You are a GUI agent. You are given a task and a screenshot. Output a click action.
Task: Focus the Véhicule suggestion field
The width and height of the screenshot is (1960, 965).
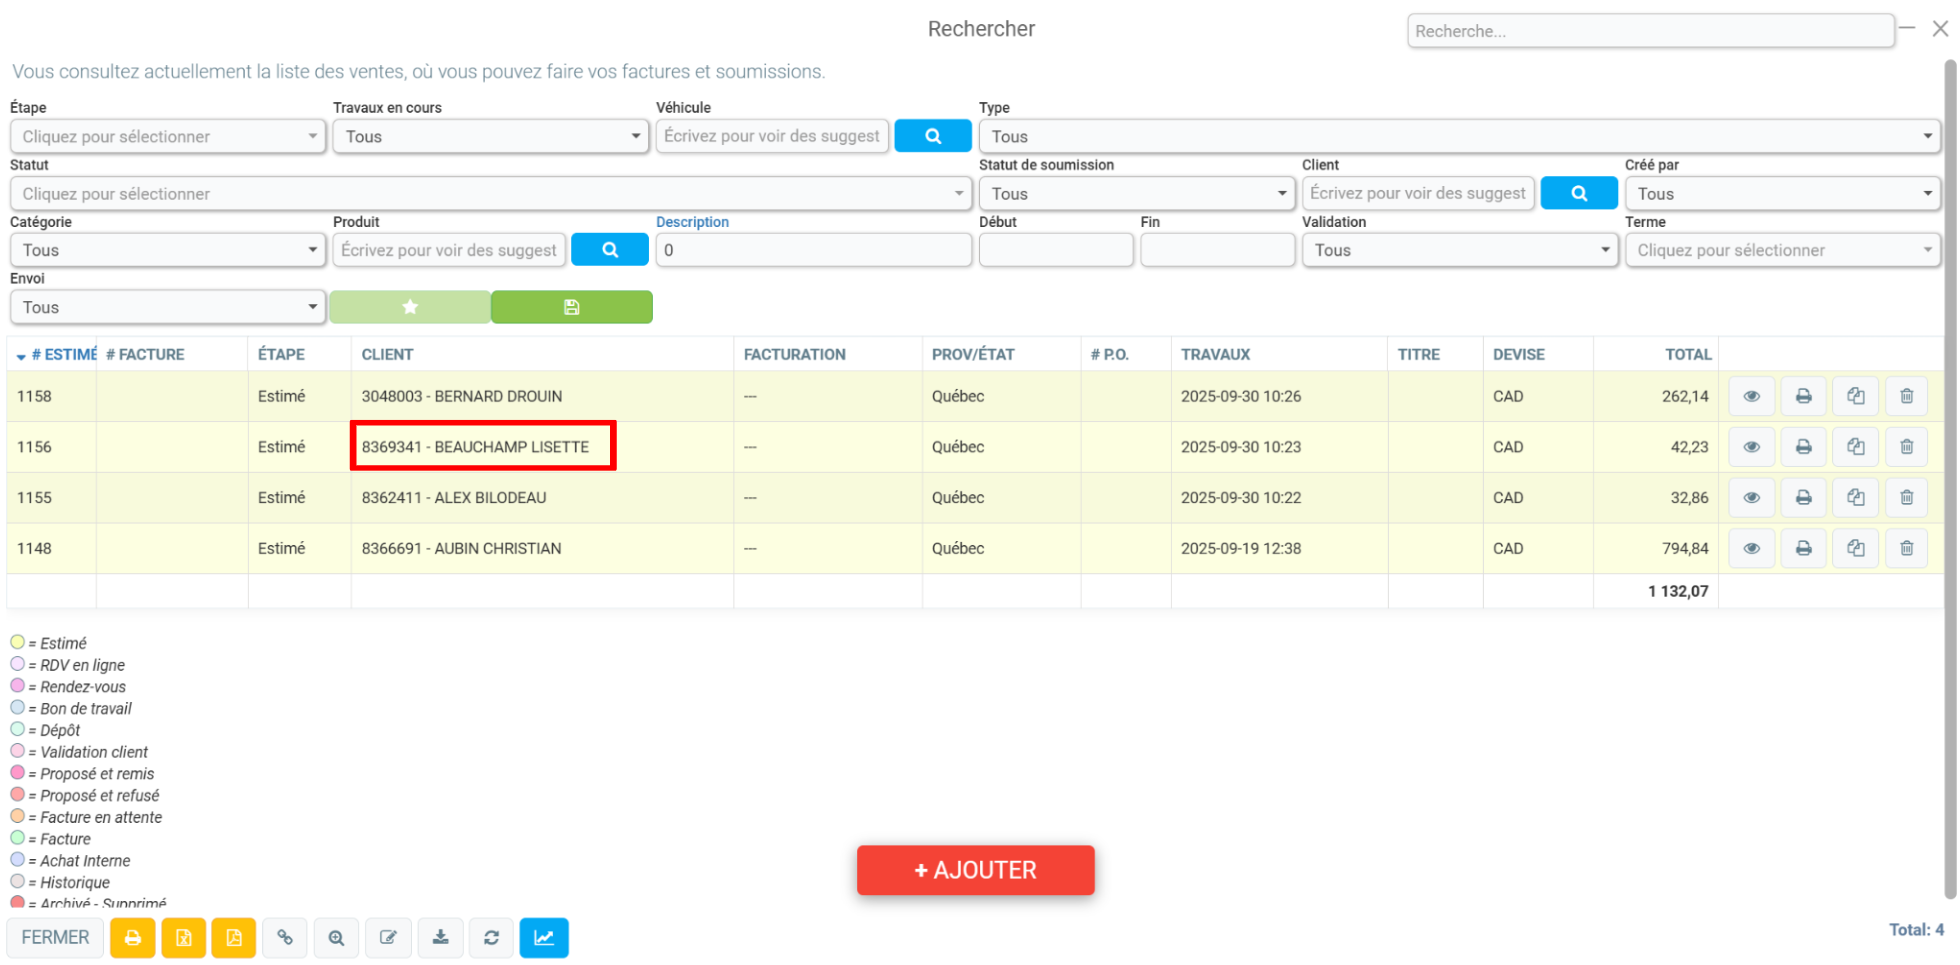coord(772,136)
